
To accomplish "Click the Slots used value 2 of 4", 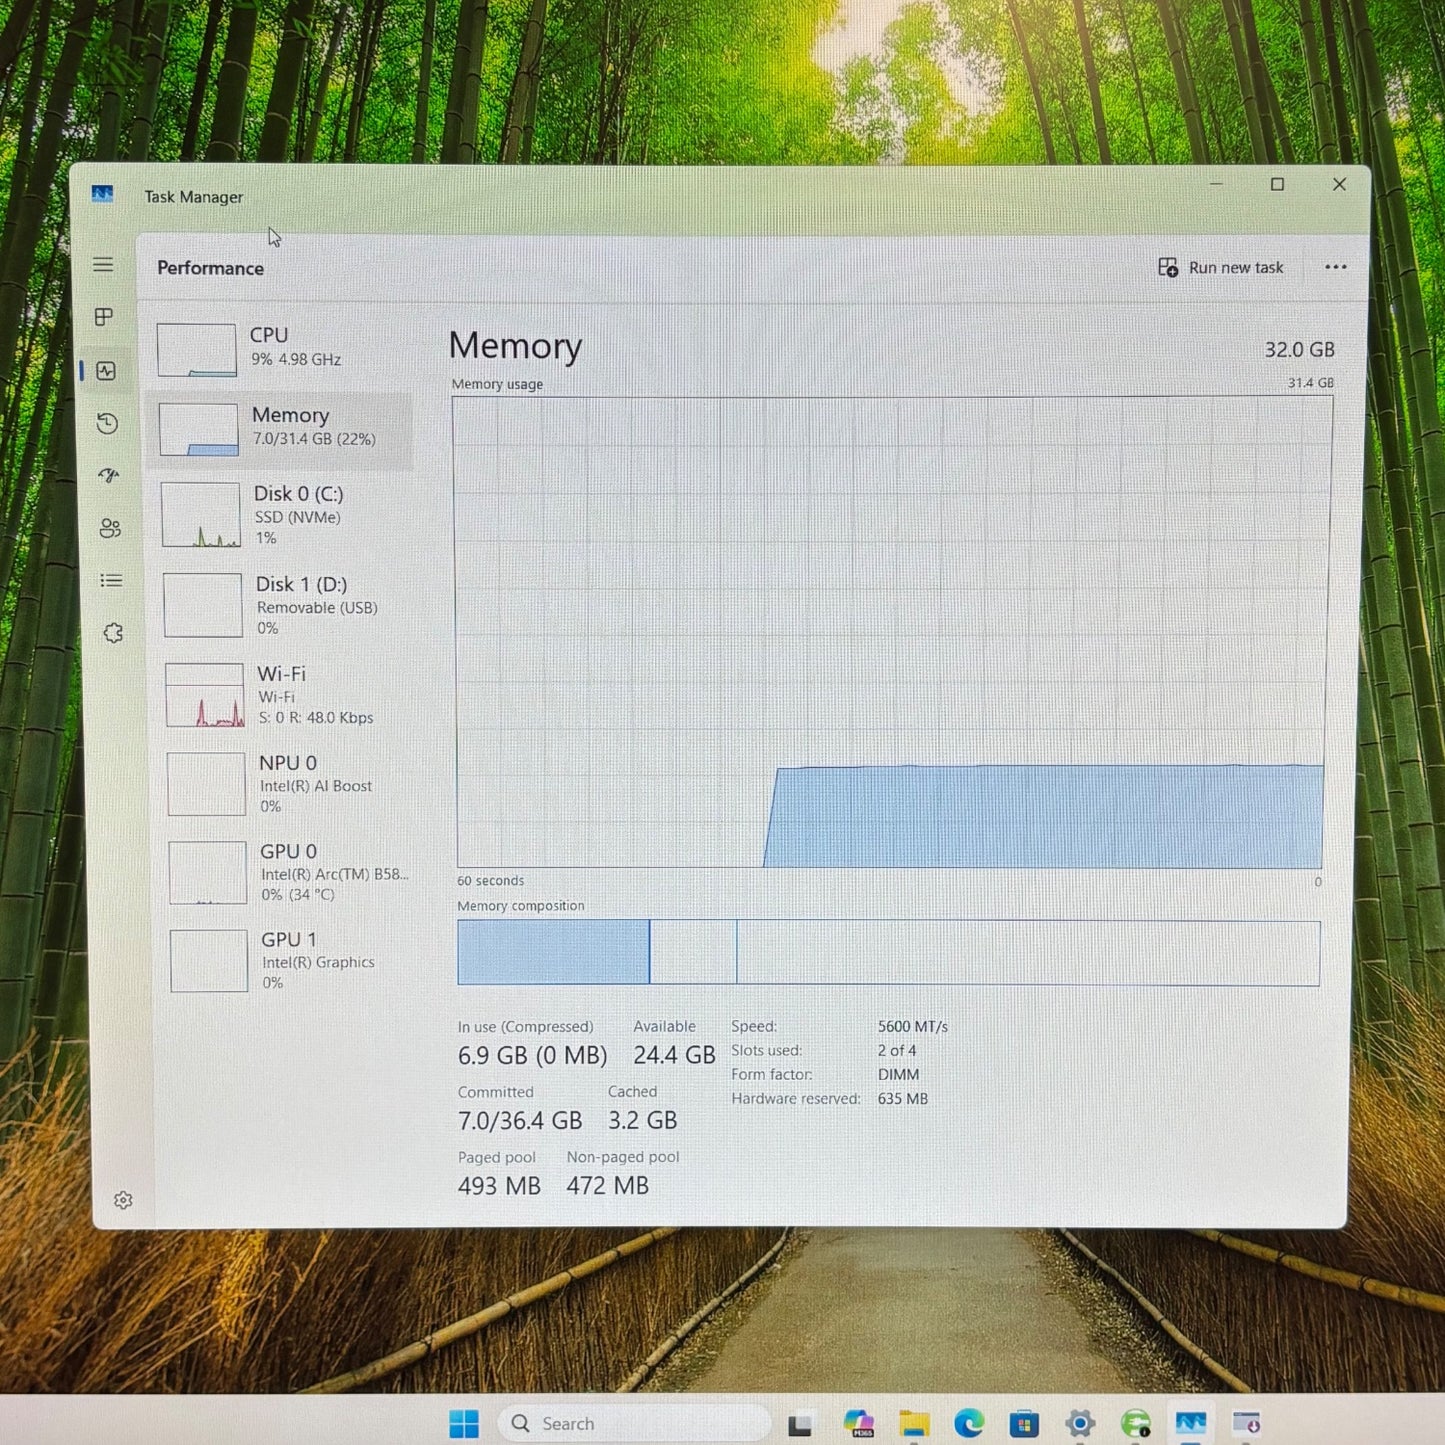I will tap(897, 1051).
